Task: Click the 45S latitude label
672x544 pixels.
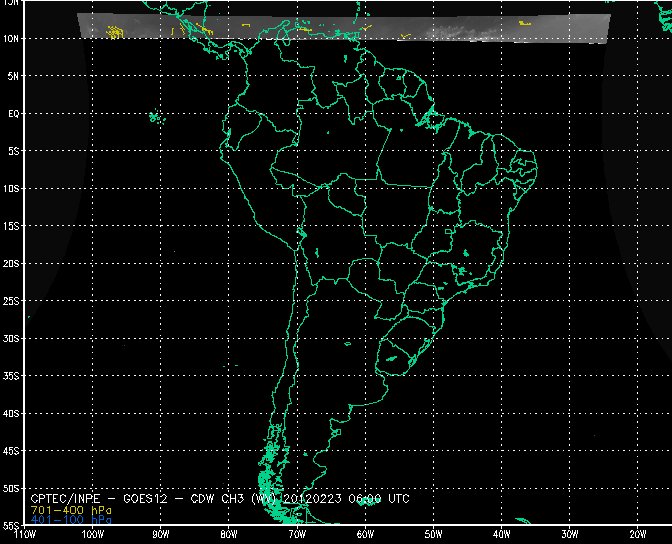Action: click(11, 451)
